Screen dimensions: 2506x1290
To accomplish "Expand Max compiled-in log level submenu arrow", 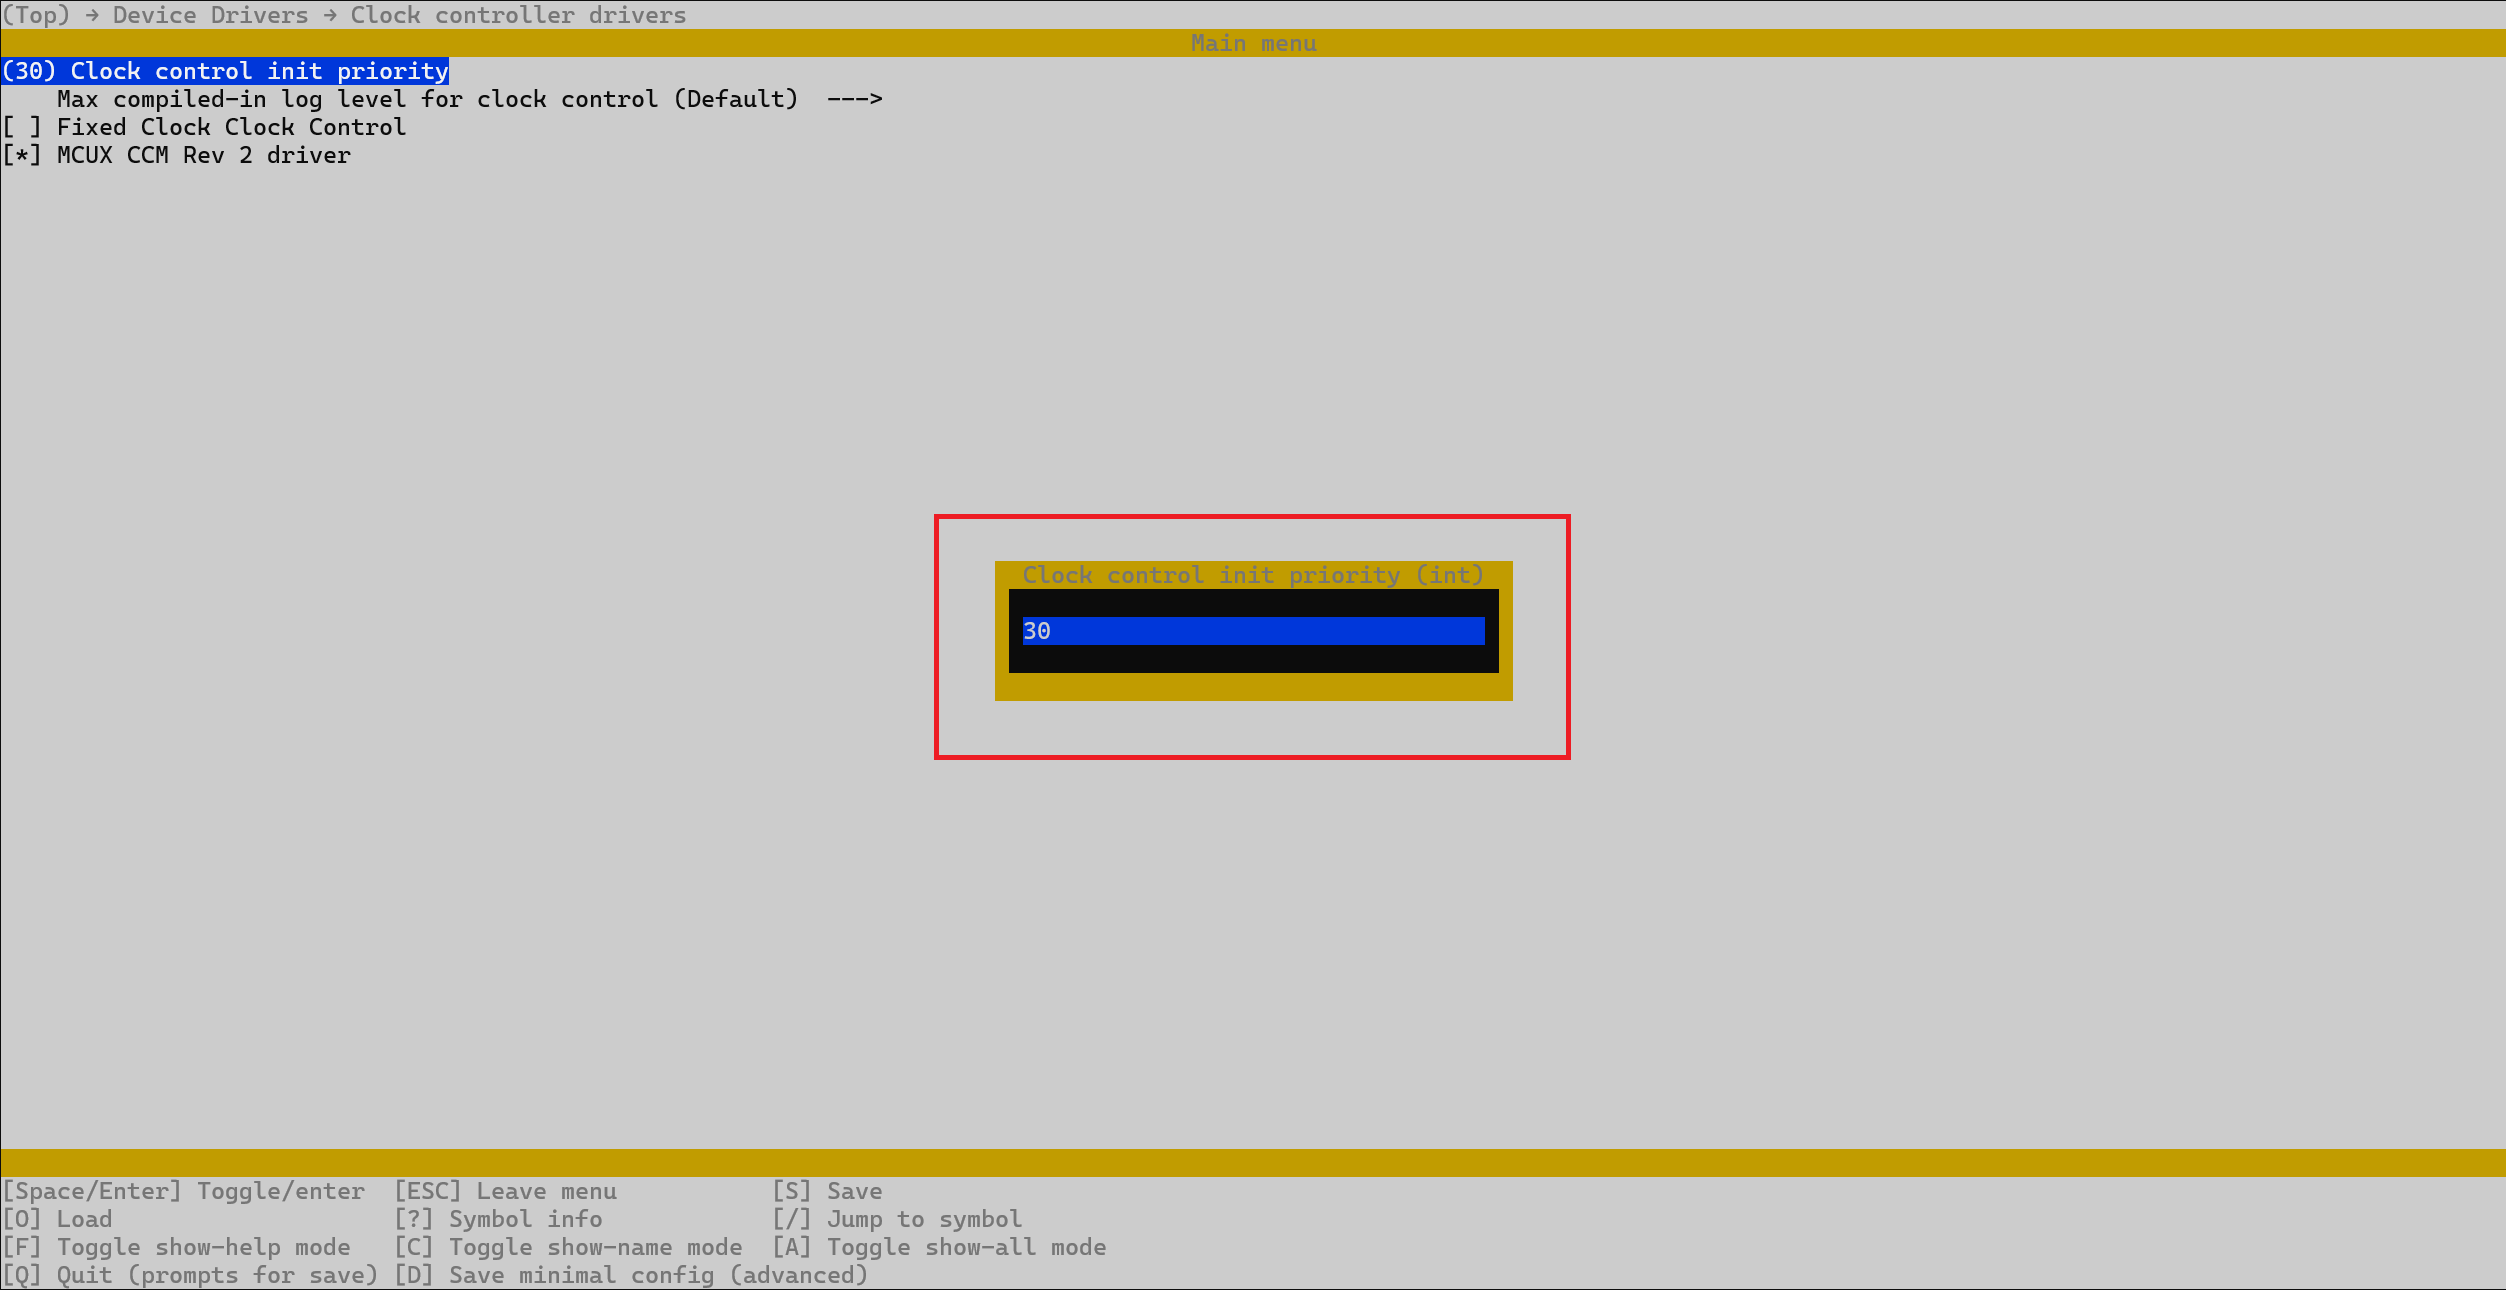I will pos(854,99).
